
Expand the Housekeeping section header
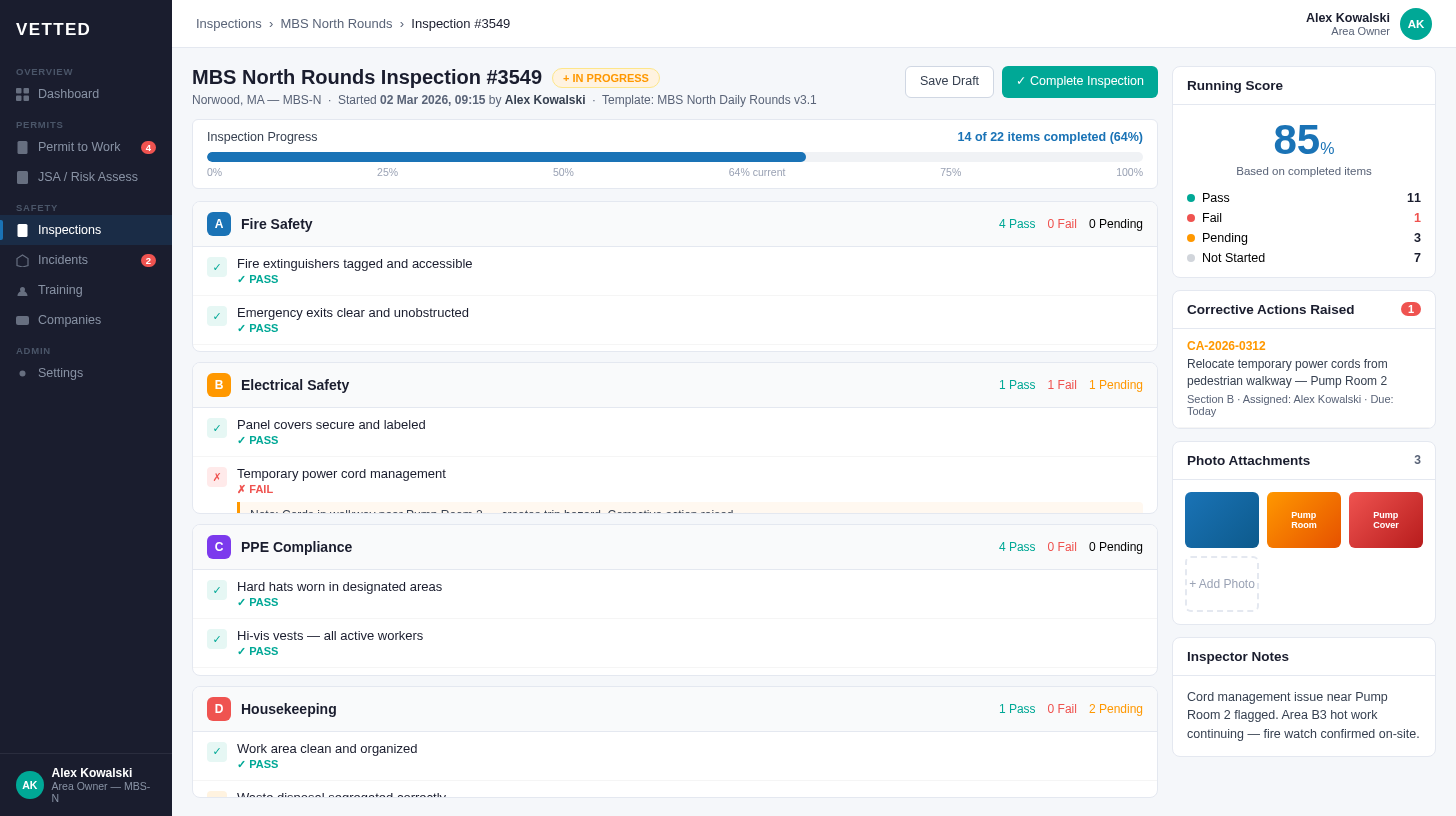coord(674,709)
